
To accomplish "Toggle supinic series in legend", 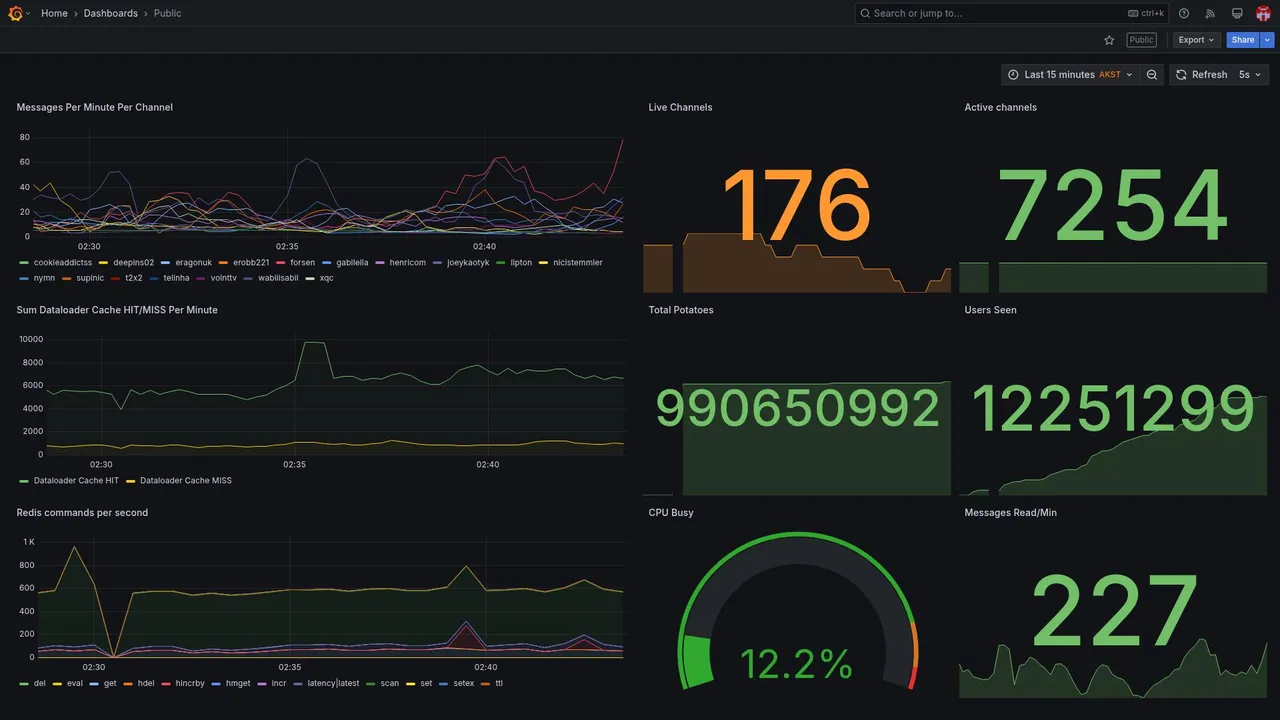I will click(x=90, y=278).
